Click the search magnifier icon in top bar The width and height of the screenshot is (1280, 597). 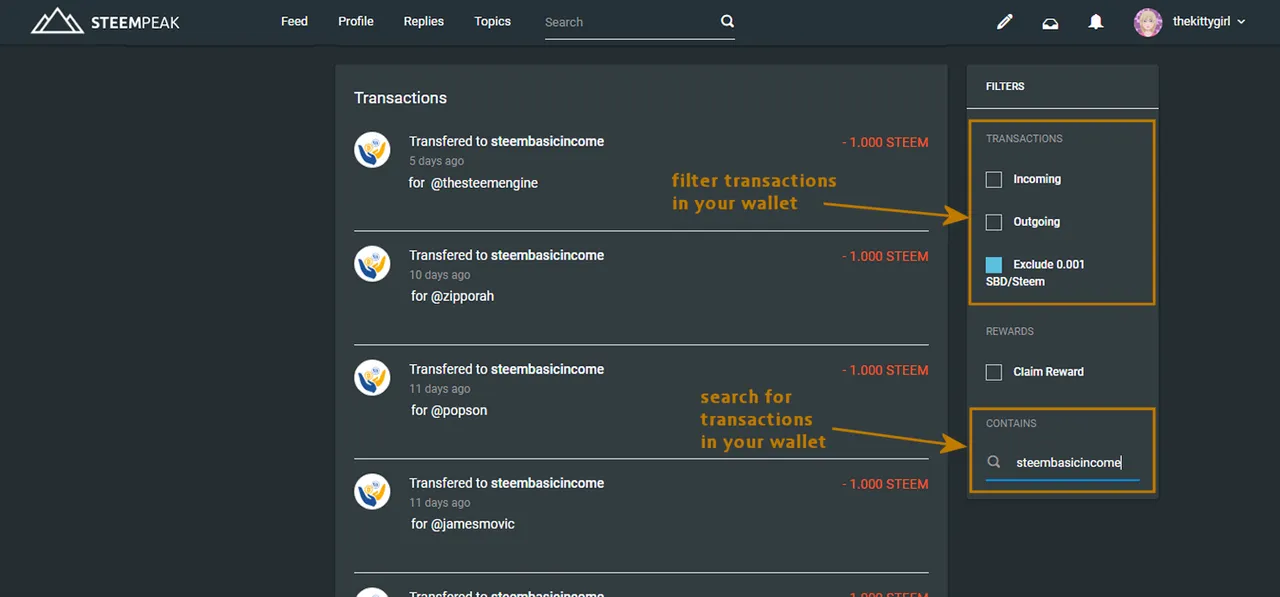coord(727,21)
